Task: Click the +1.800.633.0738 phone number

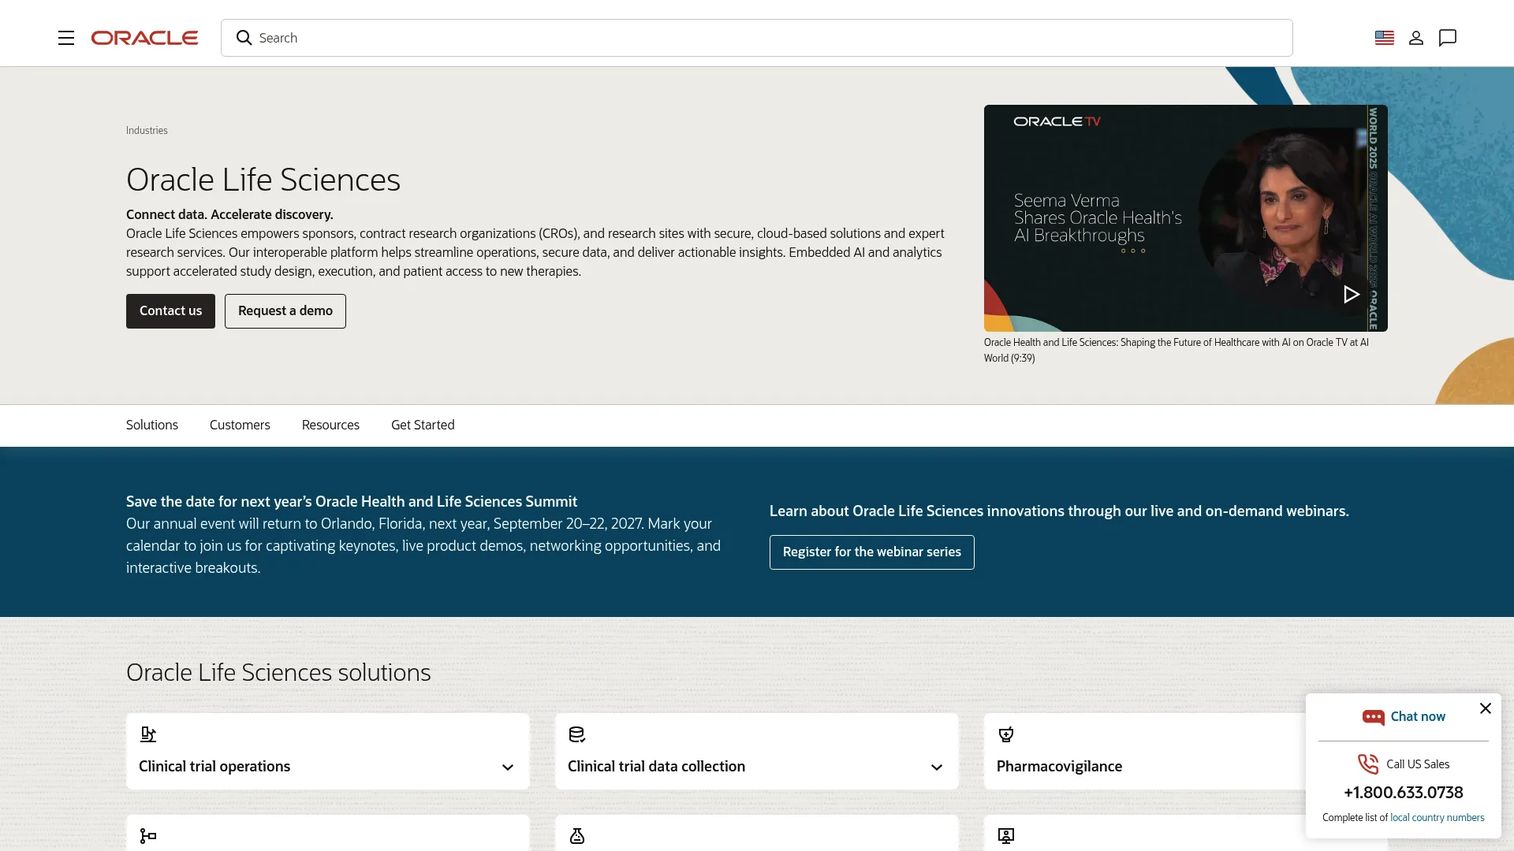Action: (1403, 792)
